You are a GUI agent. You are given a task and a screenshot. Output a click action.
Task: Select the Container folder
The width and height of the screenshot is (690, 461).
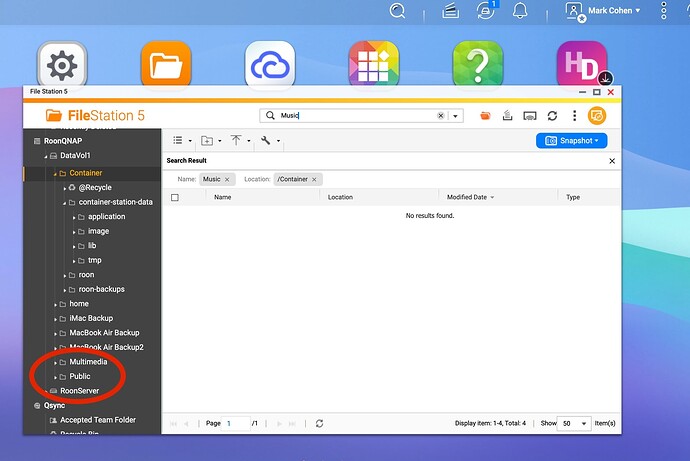[86, 173]
